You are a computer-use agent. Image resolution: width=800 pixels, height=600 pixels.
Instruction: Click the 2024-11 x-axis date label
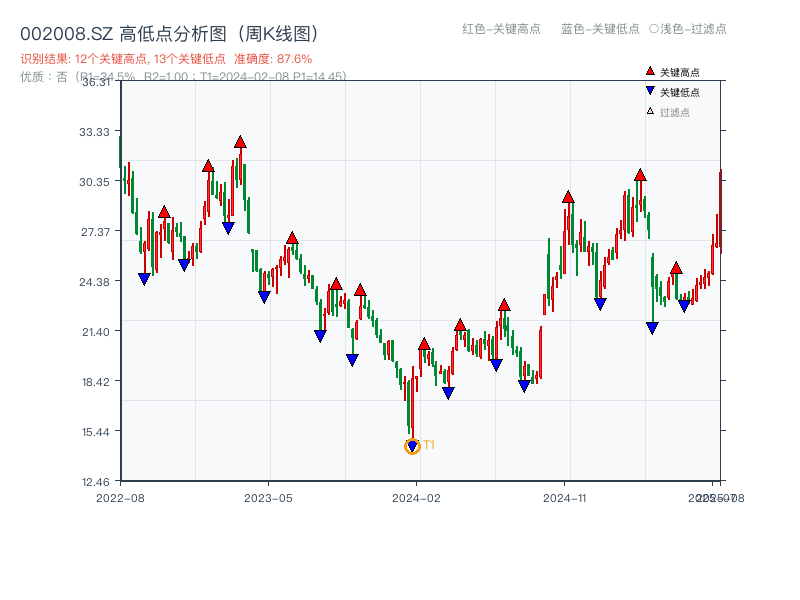click(x=565, y=498)
